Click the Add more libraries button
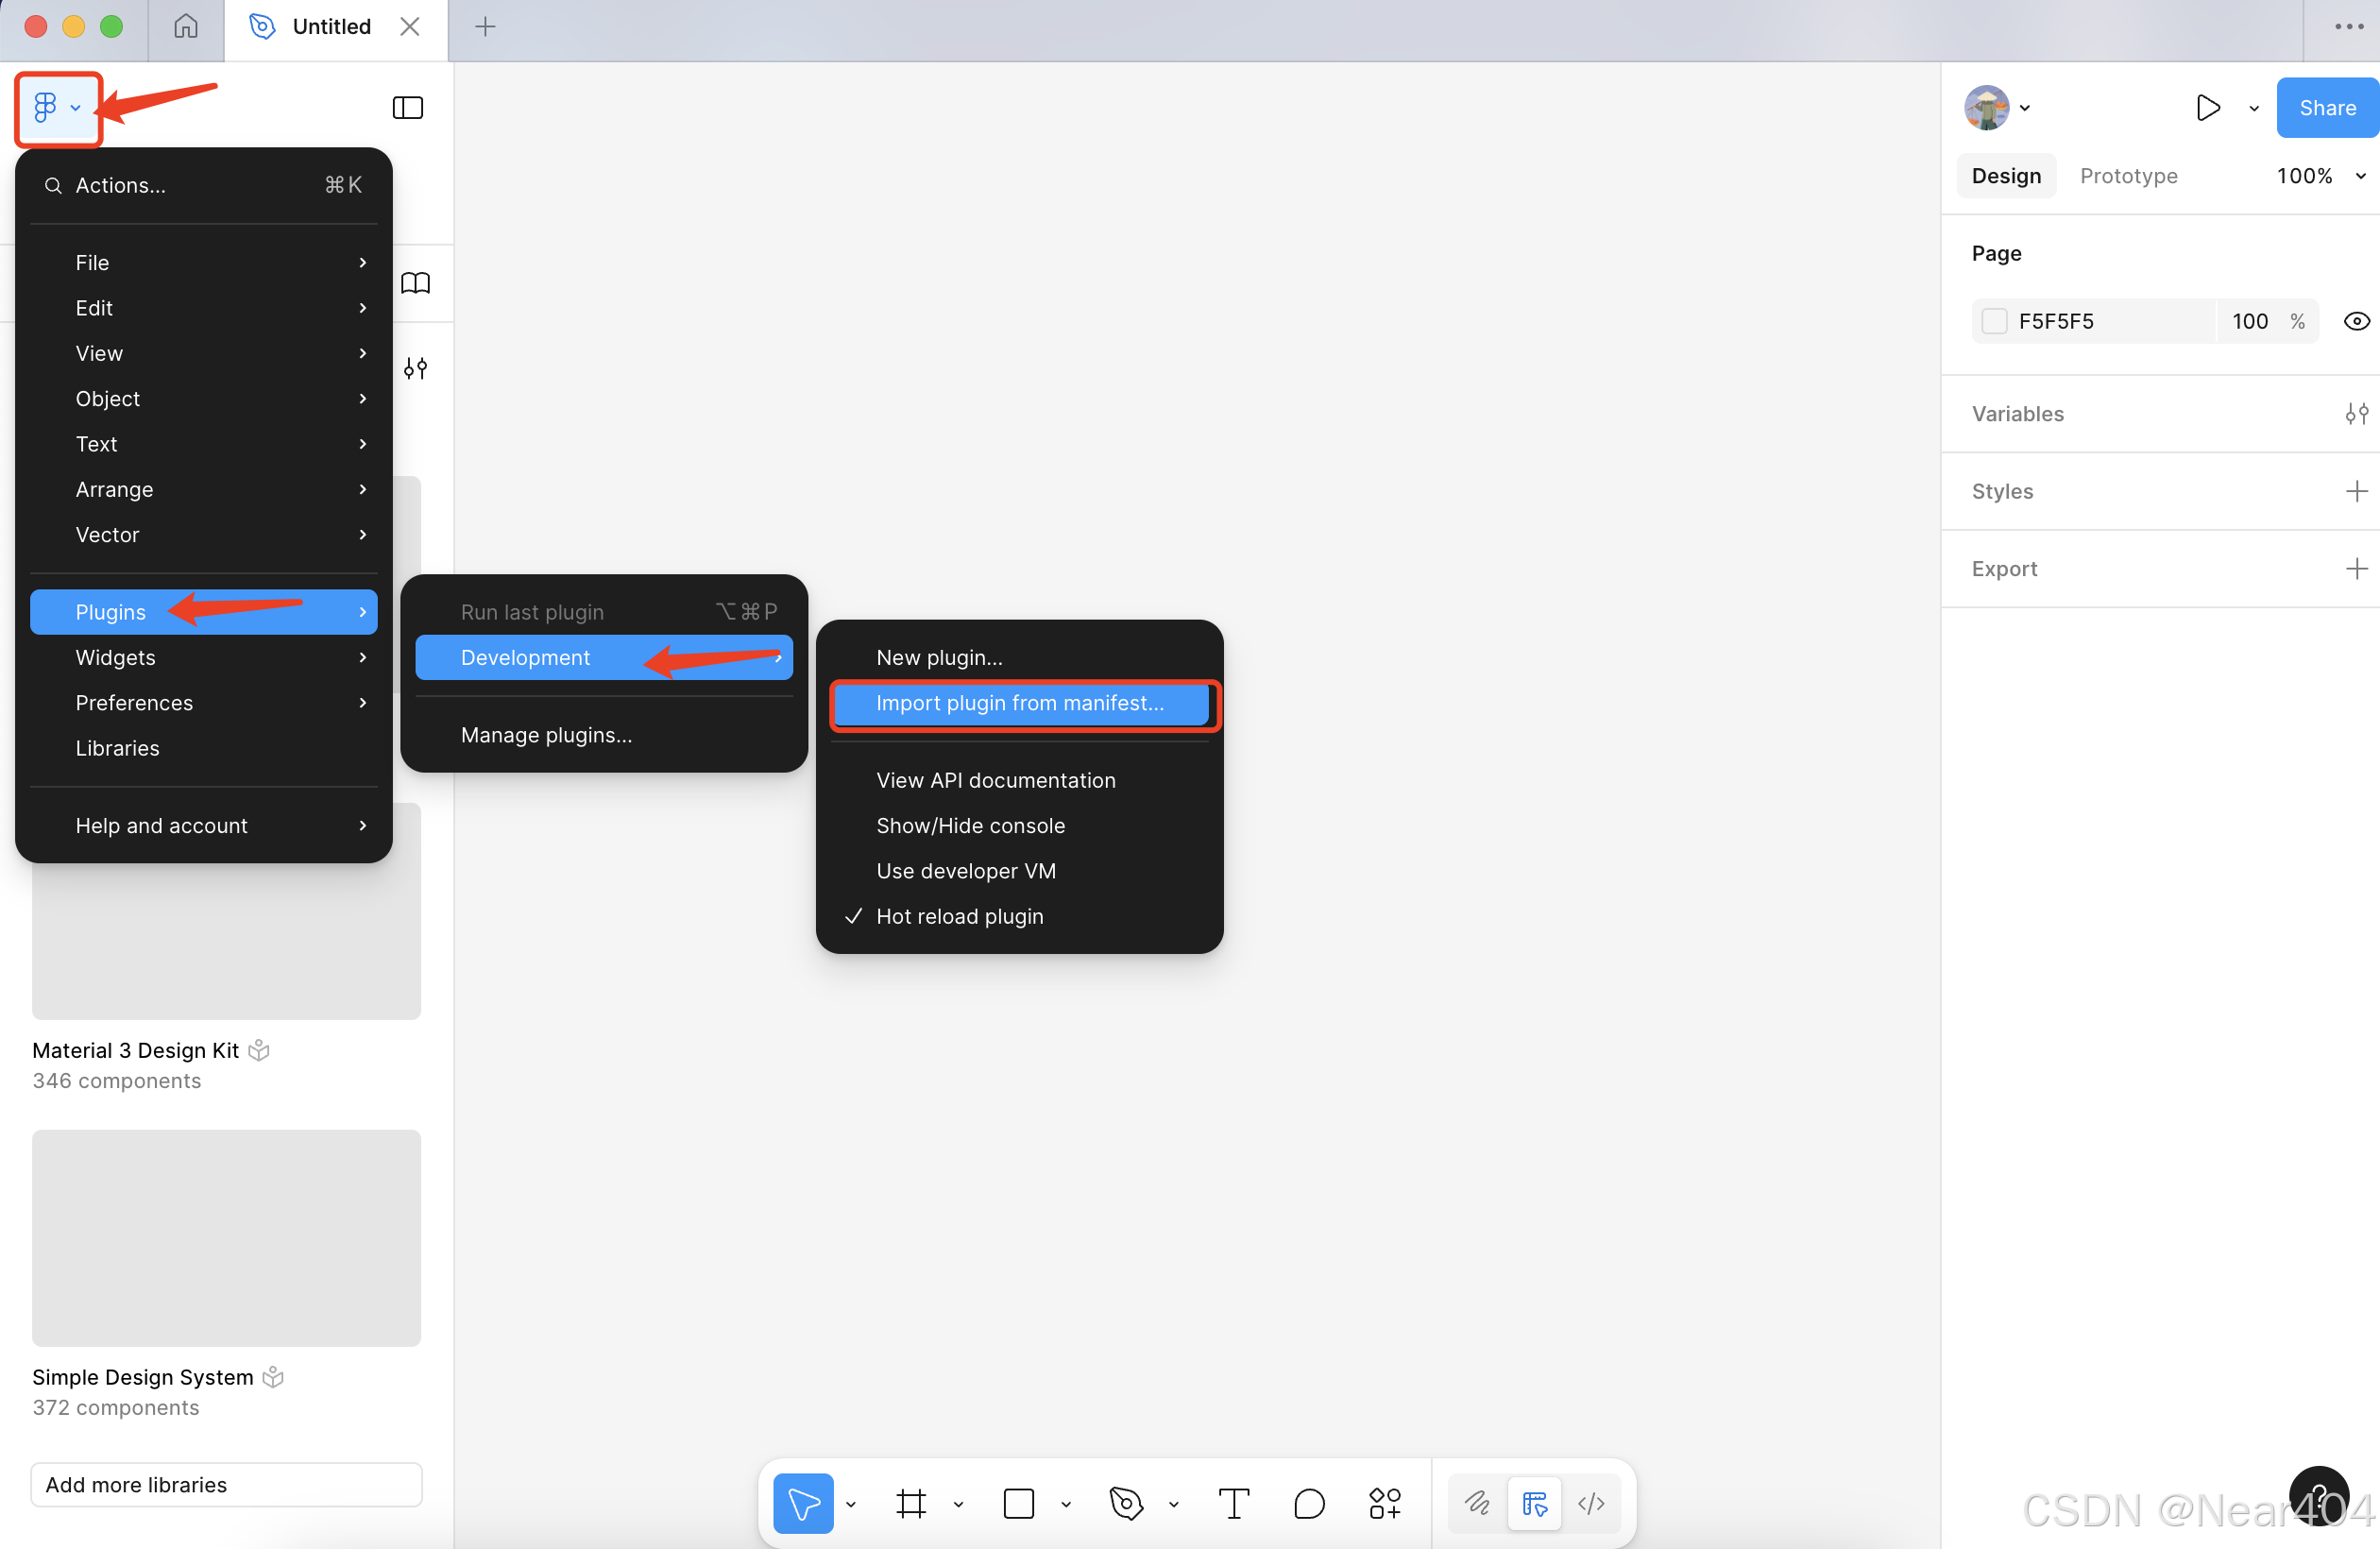Screen dimensions: 2380x1549 coord(226,1484)
